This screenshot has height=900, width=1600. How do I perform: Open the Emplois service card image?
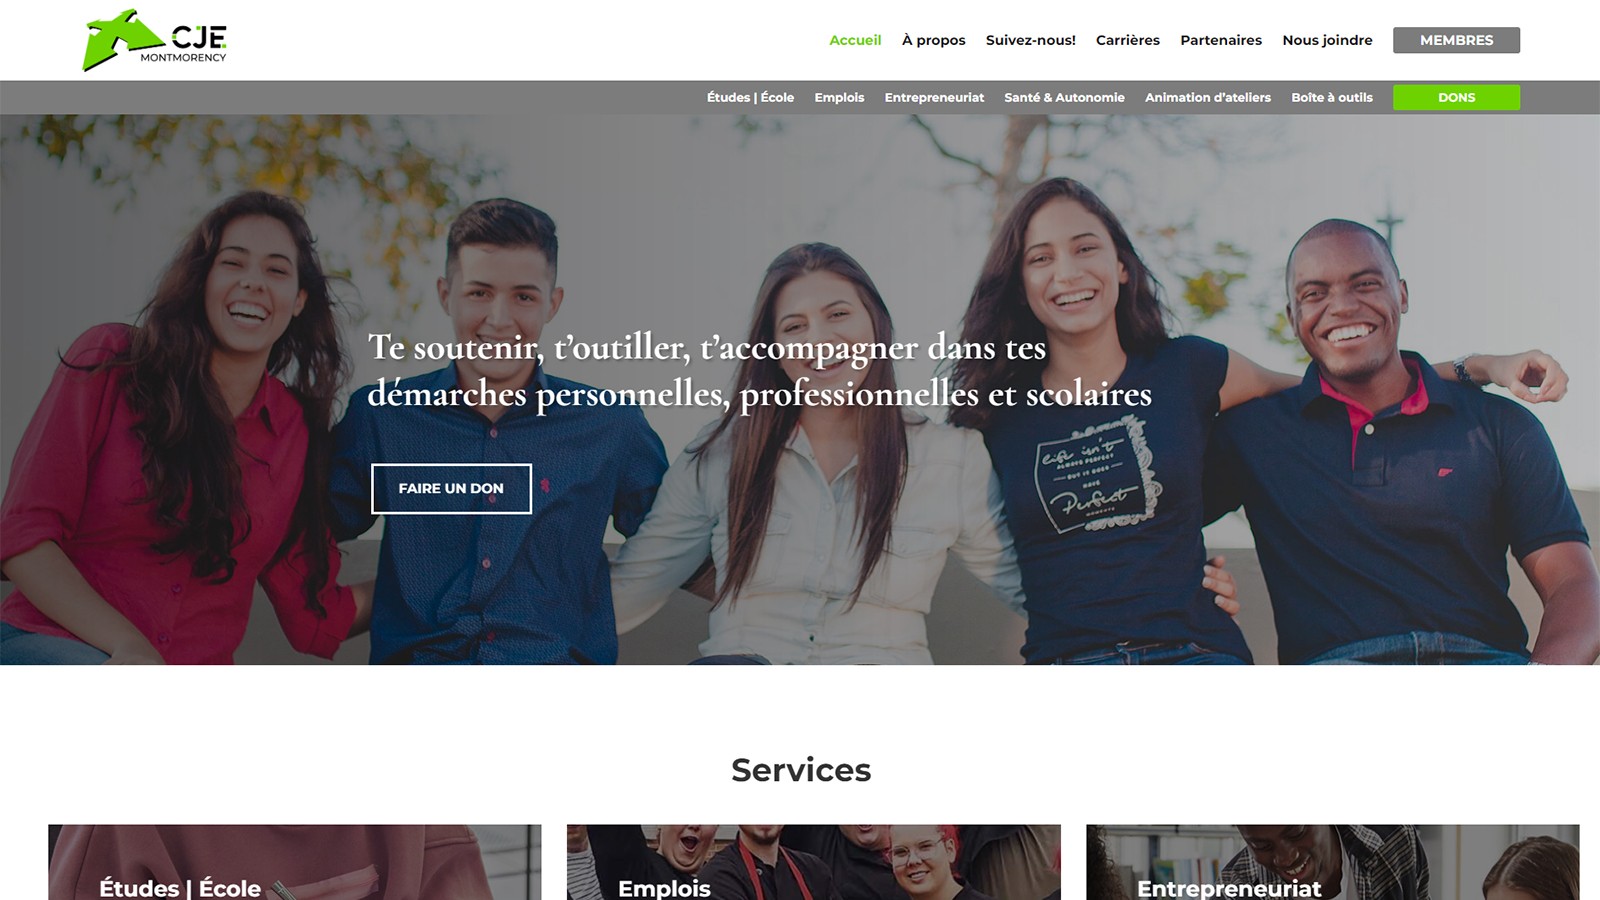pos(813,862)
